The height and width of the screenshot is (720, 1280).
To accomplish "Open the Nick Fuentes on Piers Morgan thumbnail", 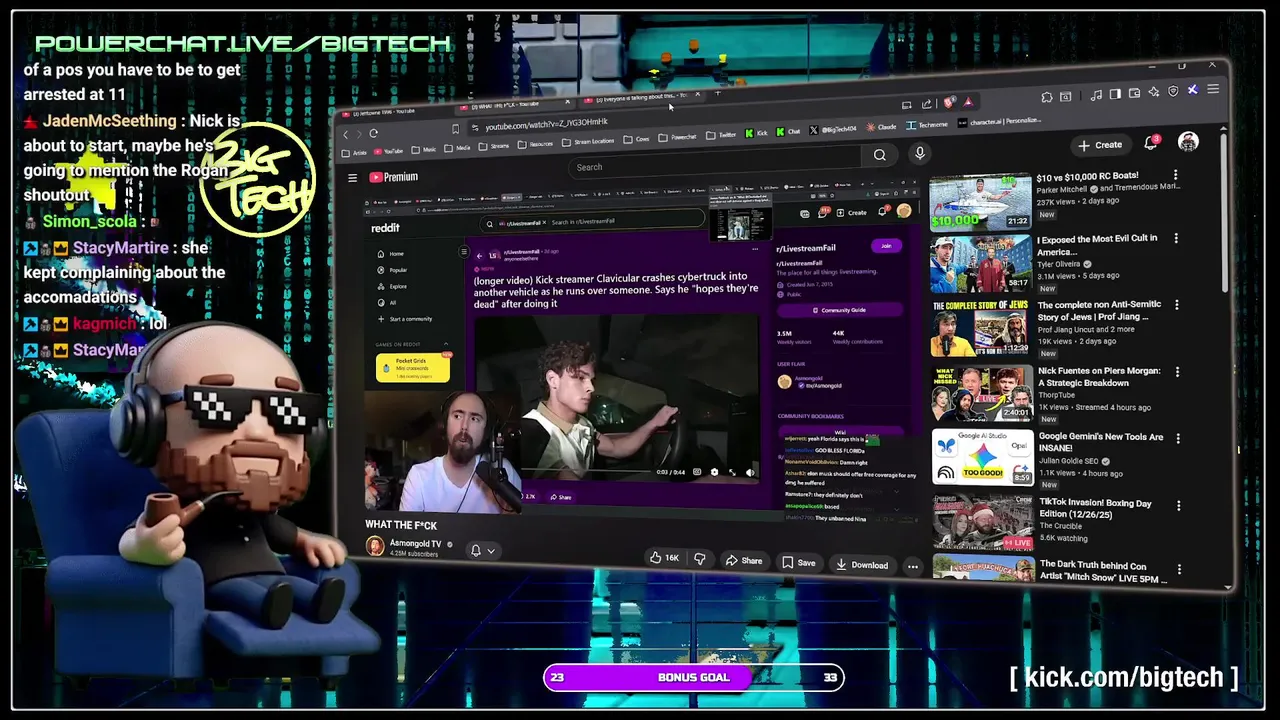I will pos(982,394).
